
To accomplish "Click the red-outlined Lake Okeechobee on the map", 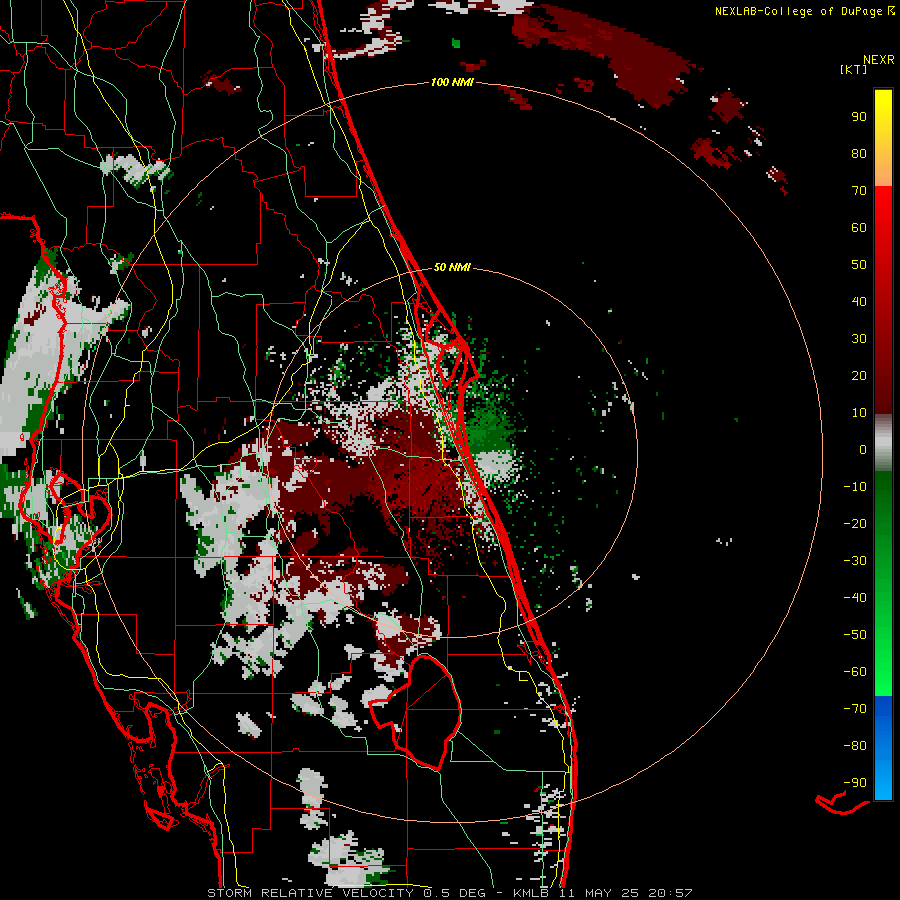I will tap(418, 712).
